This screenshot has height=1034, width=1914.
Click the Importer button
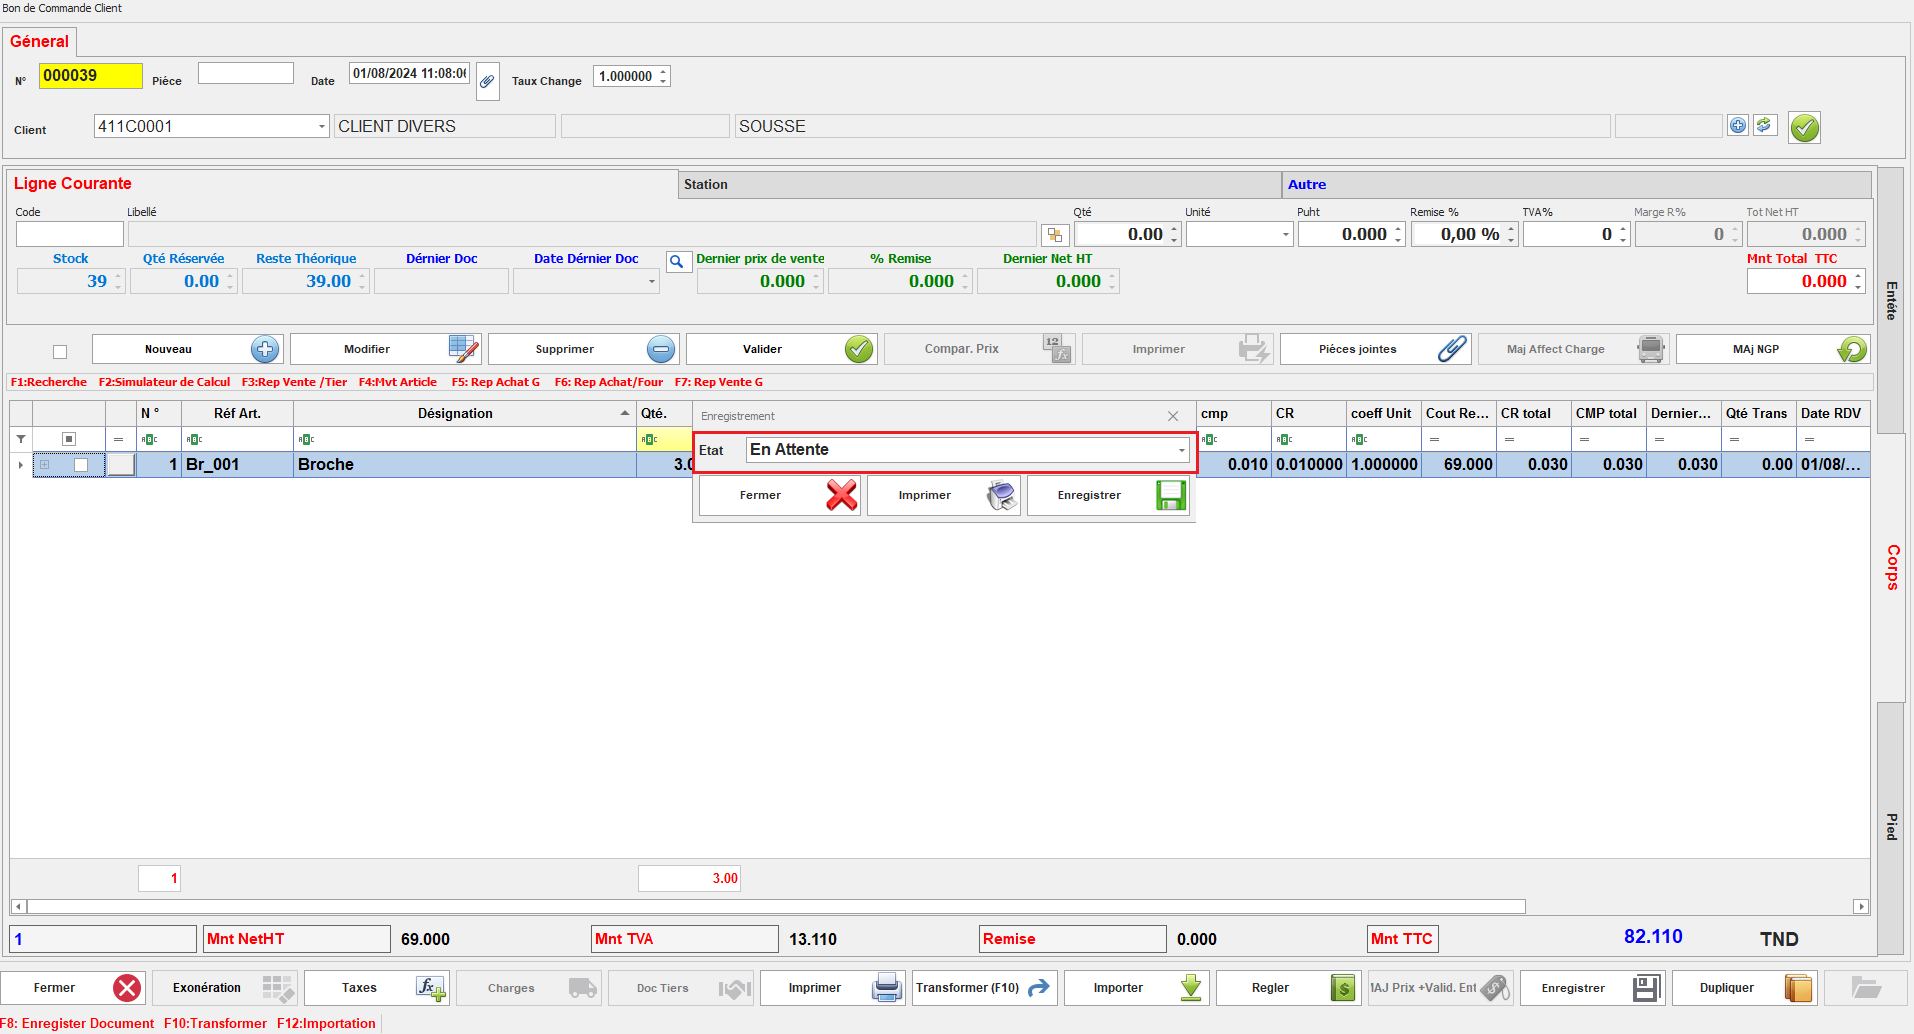1137,988
